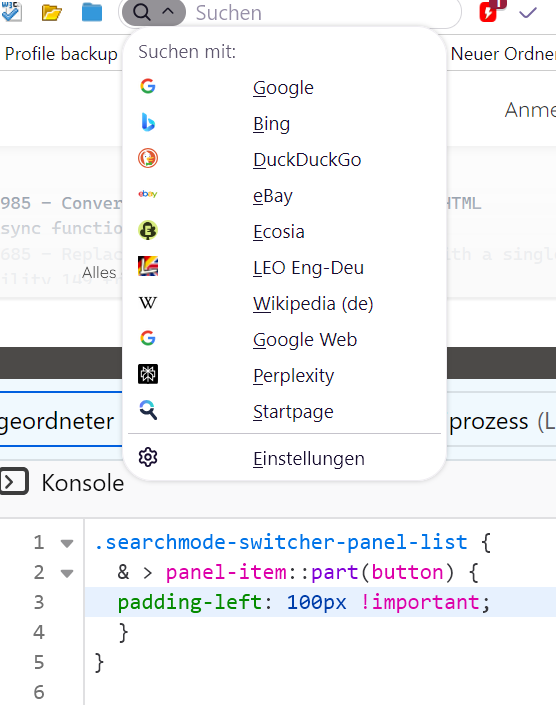This screenshot has height=705, width=556.
Task: Click the Bing logo icon
Action: point(148,122)
